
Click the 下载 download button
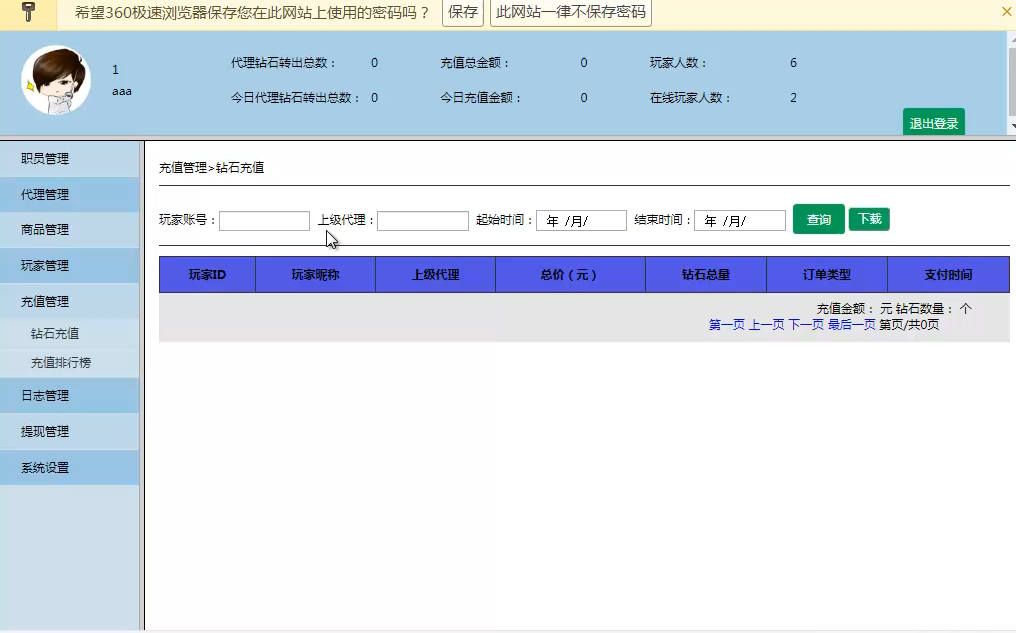tap(868, 219)
